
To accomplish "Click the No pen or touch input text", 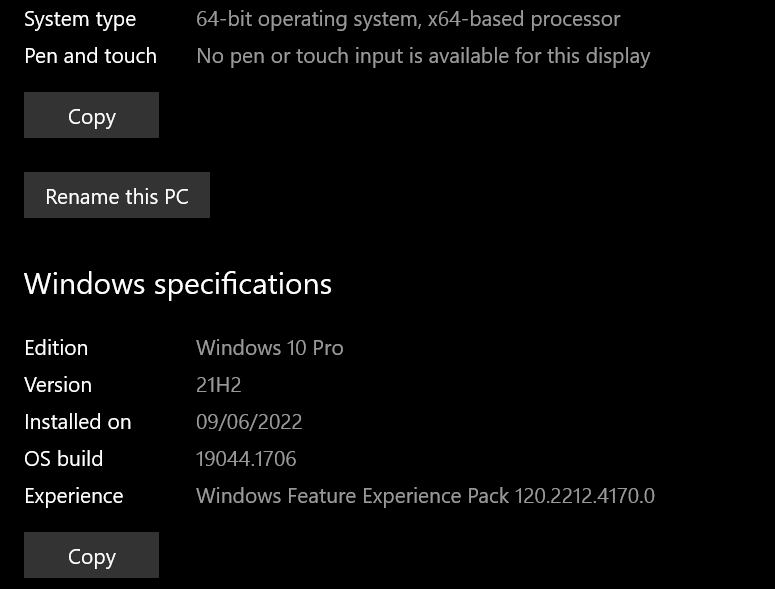I will coord(423,56).
